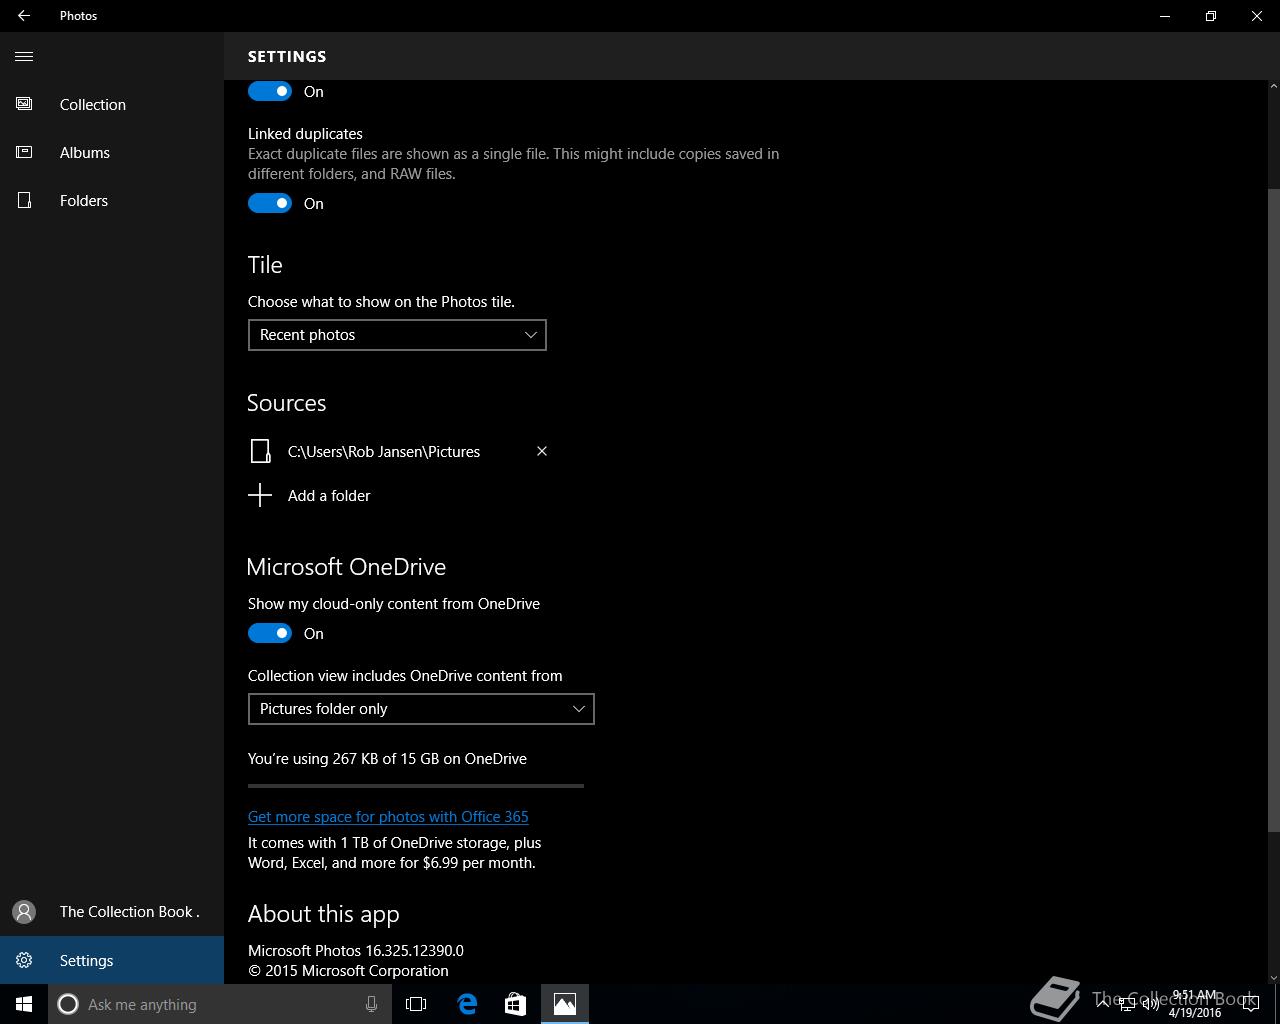Click the Microsoft Photos version text

point(356,951)
